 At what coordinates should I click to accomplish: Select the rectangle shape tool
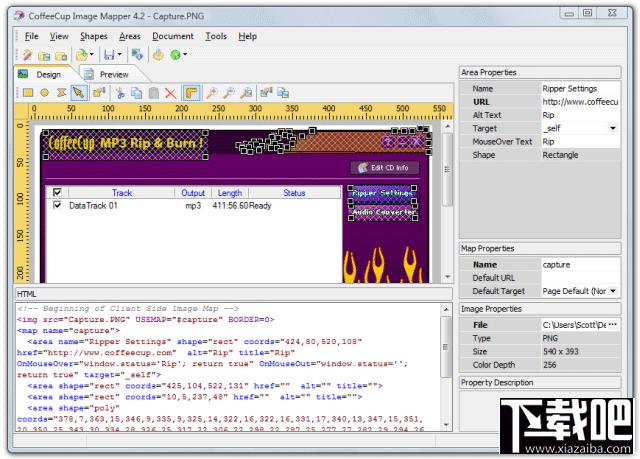click(28, 93)
